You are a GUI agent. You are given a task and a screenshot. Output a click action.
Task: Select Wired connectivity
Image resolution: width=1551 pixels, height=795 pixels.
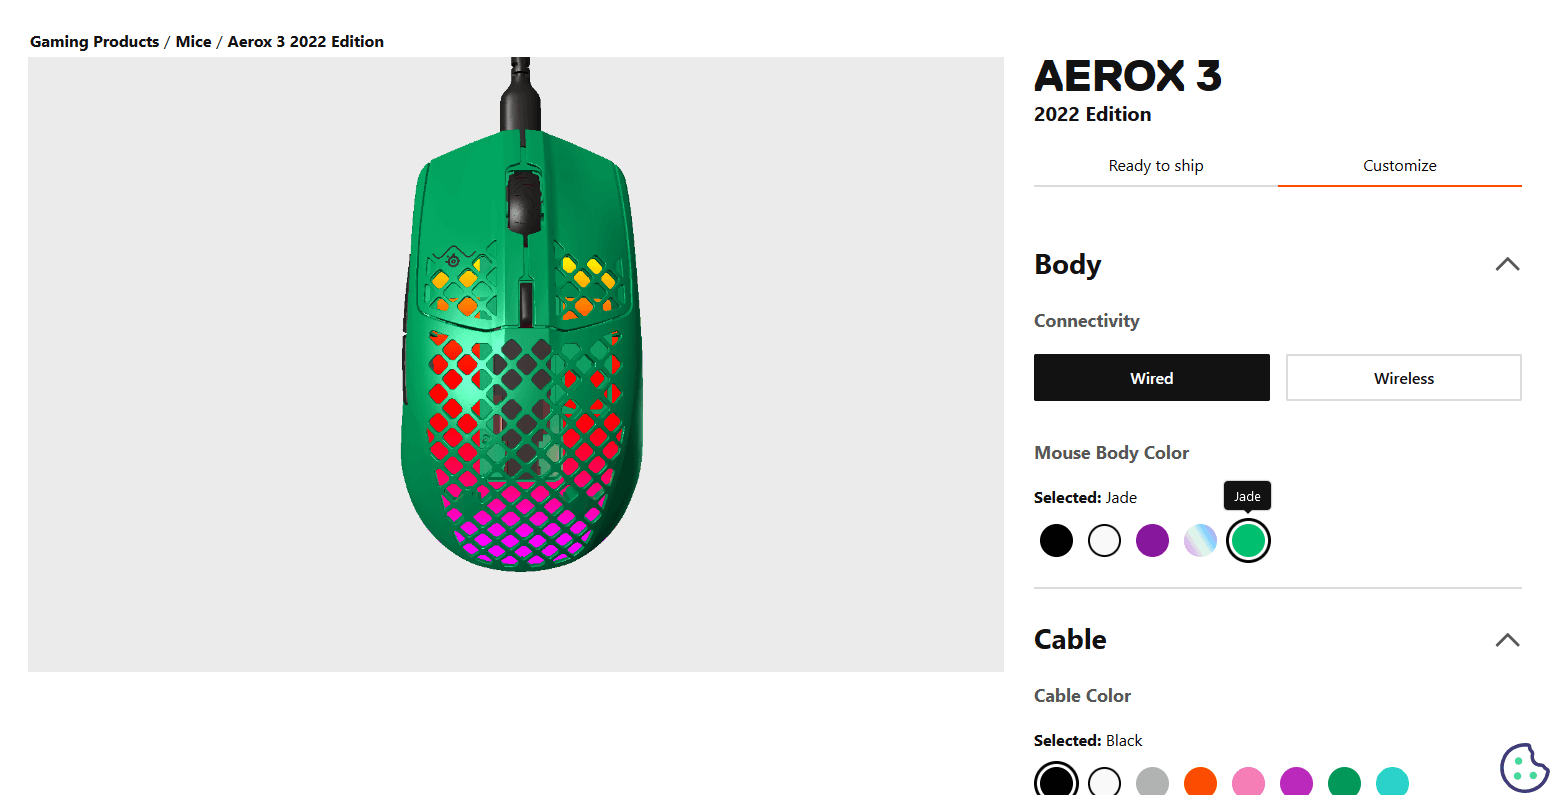coord(1151,377)
